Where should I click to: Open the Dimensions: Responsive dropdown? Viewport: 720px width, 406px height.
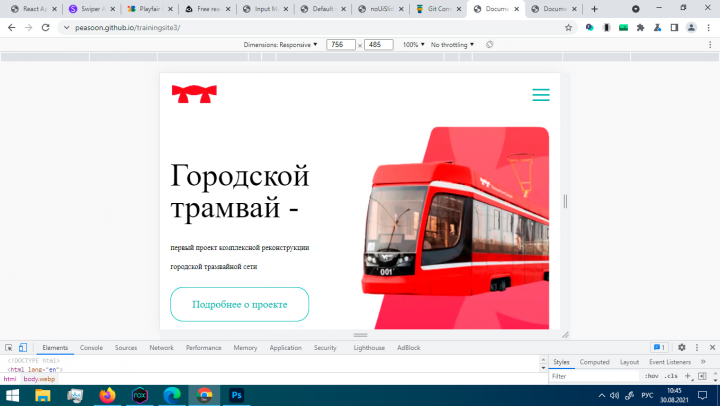(280, 45)
